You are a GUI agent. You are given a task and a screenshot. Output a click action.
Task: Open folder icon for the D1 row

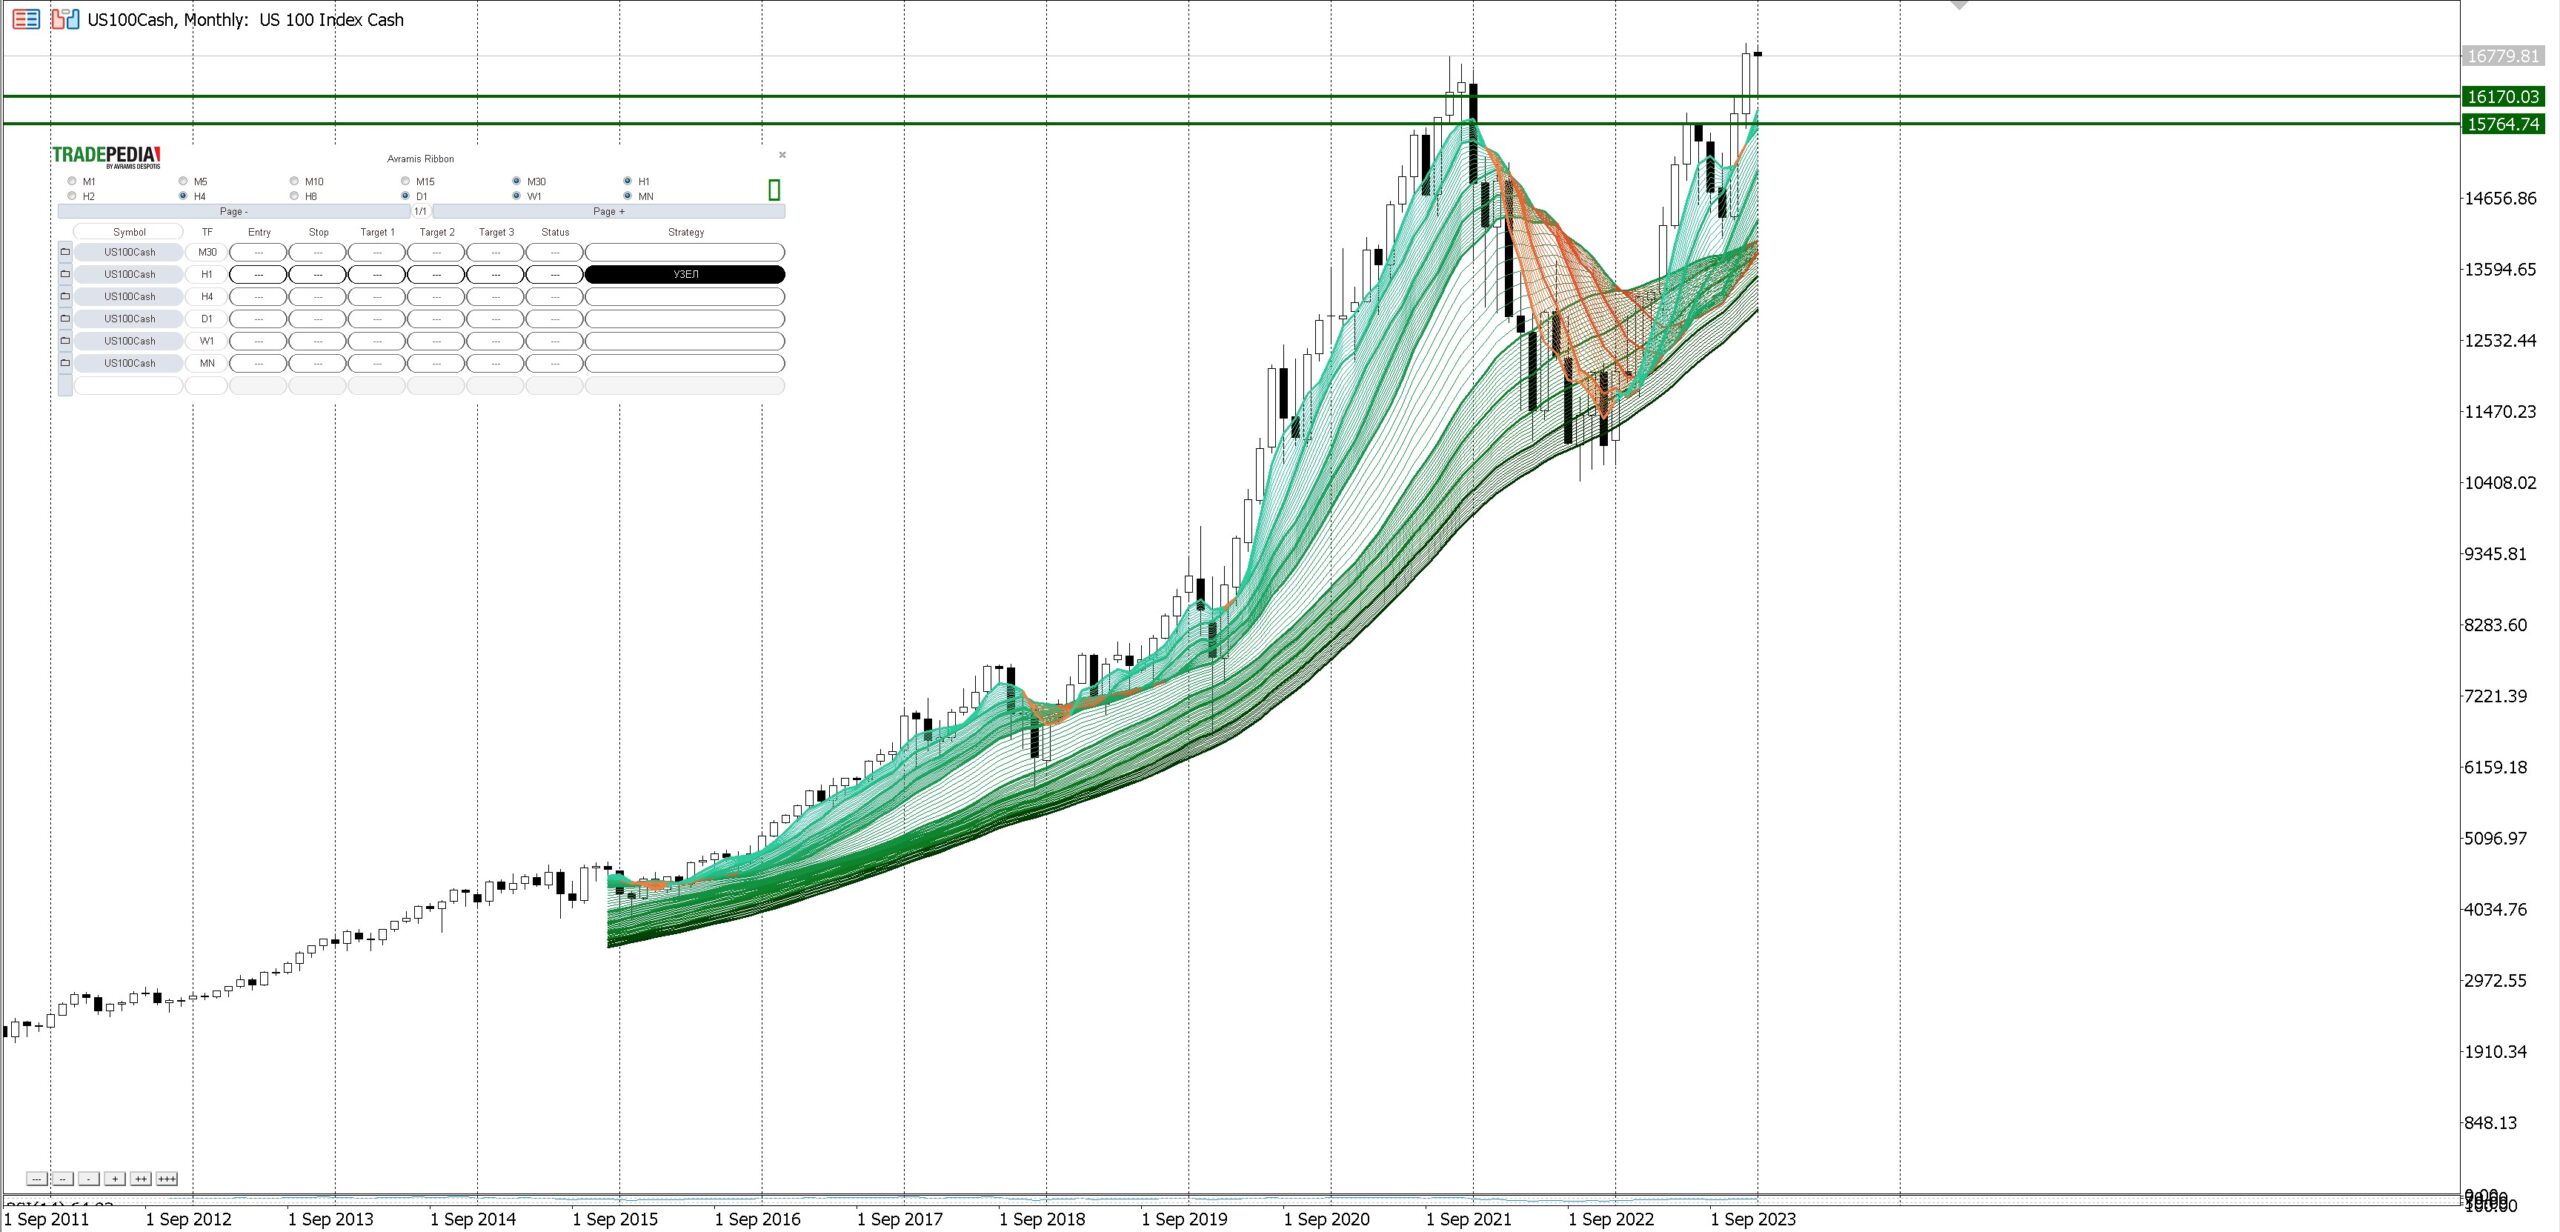click(x=65, y=319)
